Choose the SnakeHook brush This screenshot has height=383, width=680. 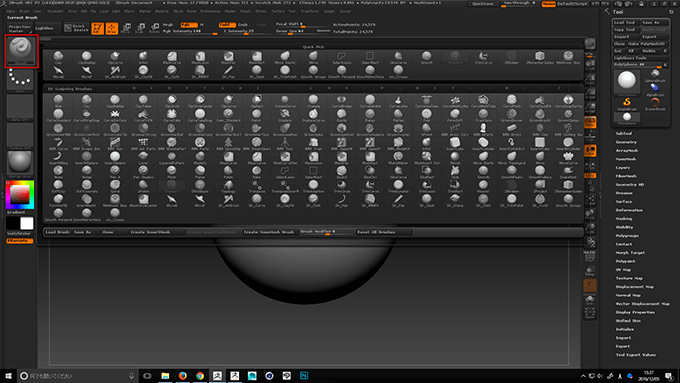tap(568, 172)
